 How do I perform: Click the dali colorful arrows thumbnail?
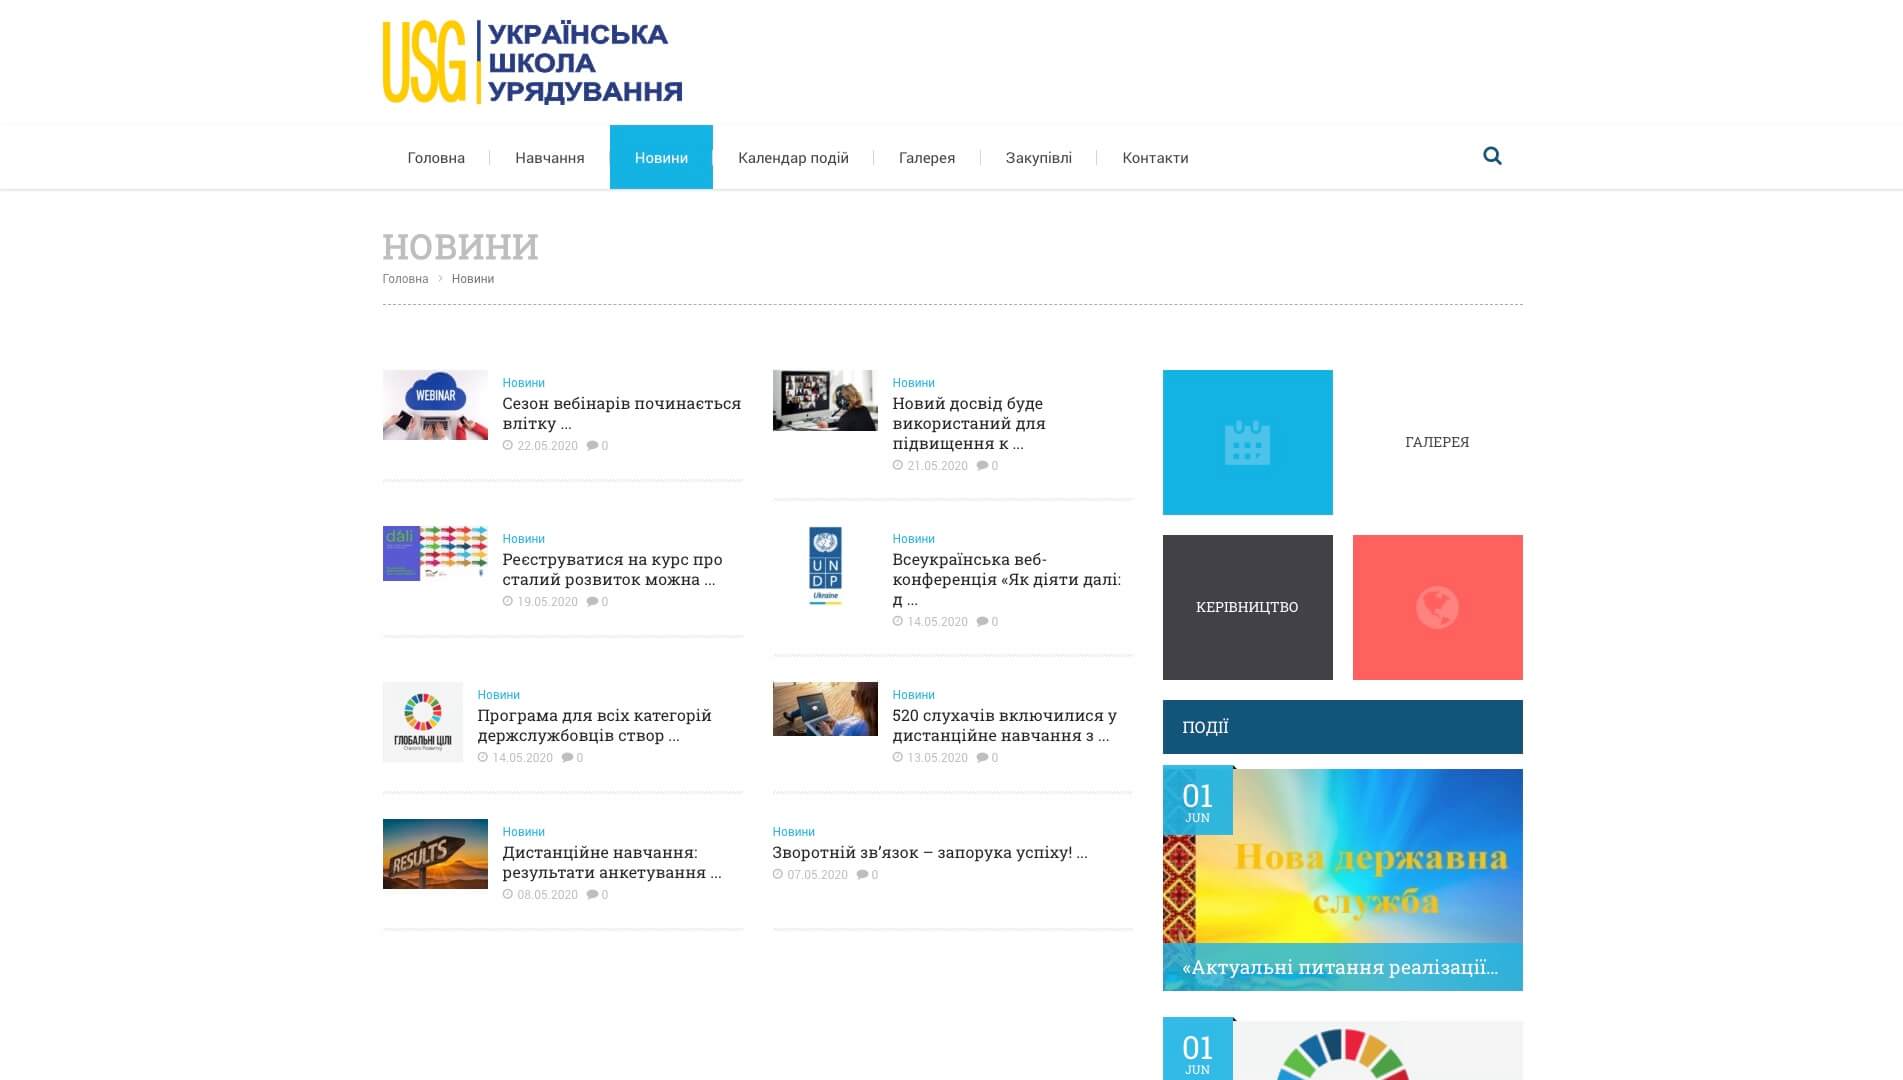(435, 553)
